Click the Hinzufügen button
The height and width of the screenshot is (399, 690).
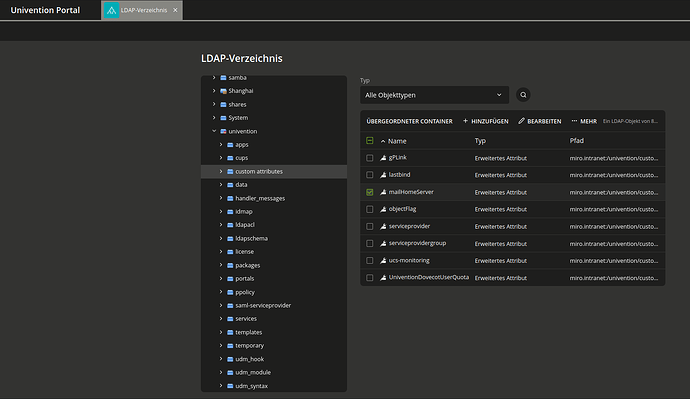(485, 121)
